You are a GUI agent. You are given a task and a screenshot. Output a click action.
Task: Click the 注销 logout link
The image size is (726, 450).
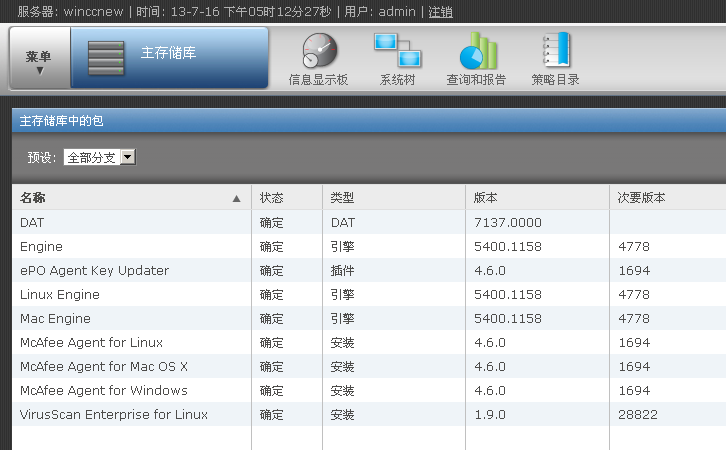[440, 12]
